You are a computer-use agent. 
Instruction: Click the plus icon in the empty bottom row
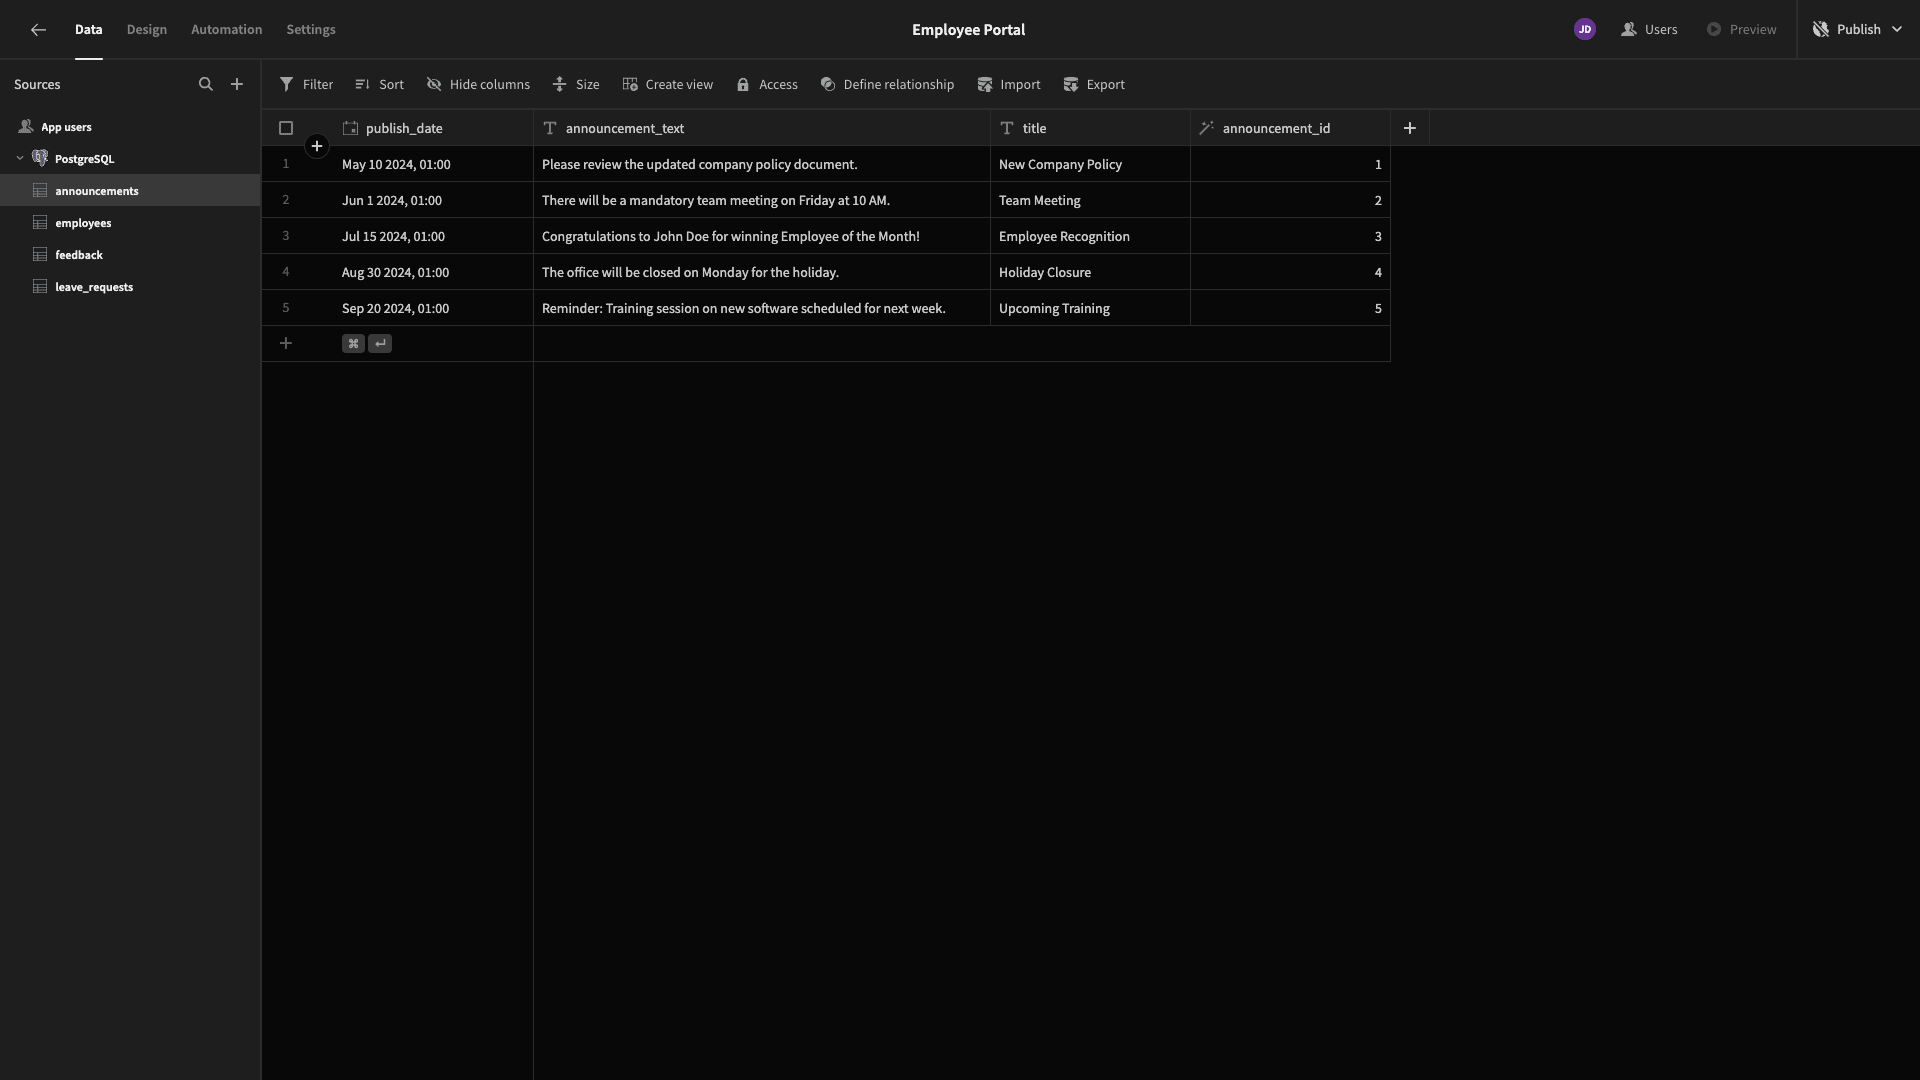(x=286, y=344)
